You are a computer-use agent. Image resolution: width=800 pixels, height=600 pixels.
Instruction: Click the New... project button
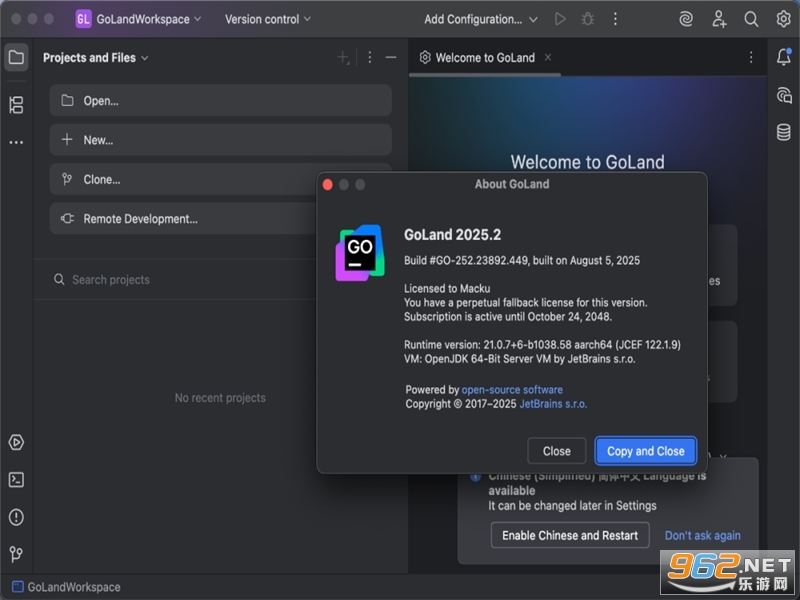220,140
